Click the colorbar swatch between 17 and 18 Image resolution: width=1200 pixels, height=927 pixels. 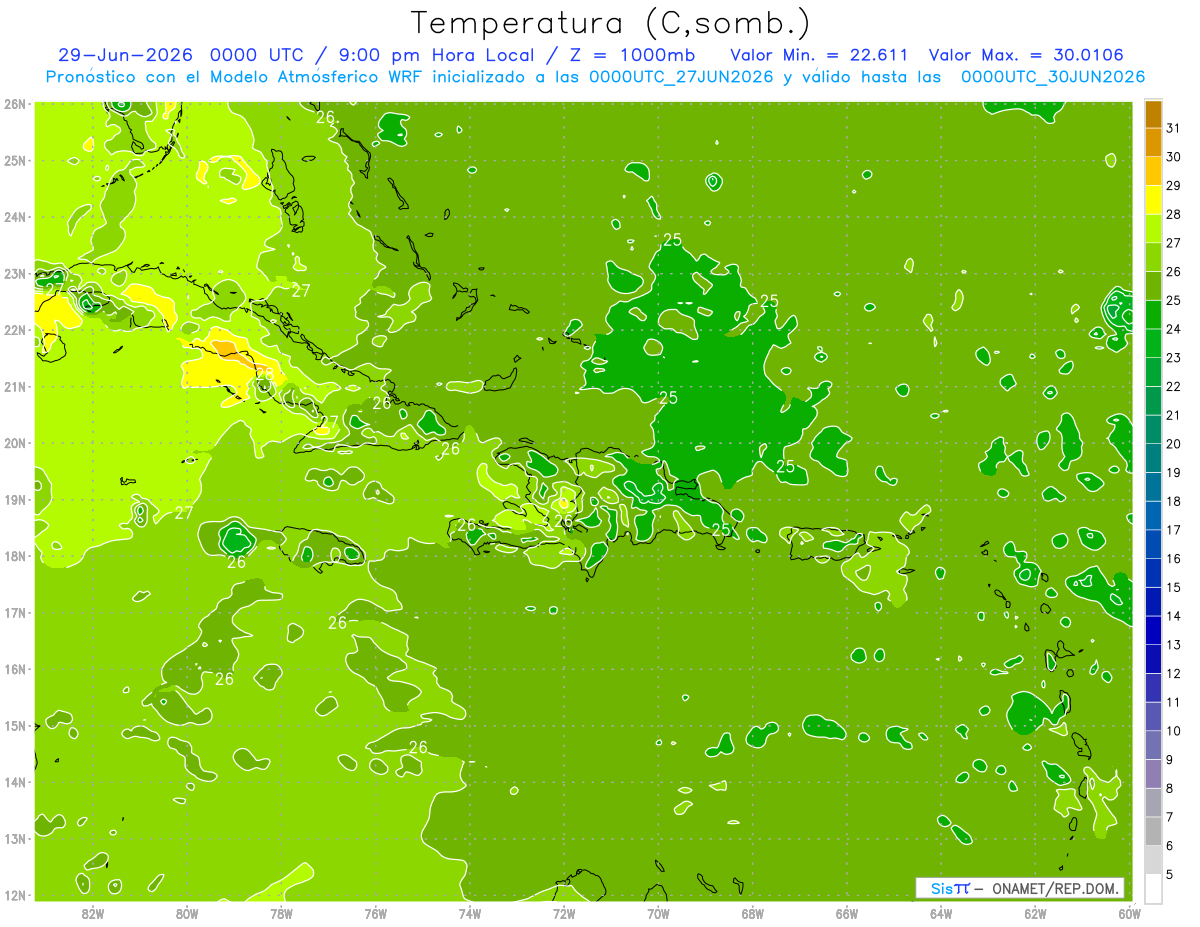[x=1153, y=515]
